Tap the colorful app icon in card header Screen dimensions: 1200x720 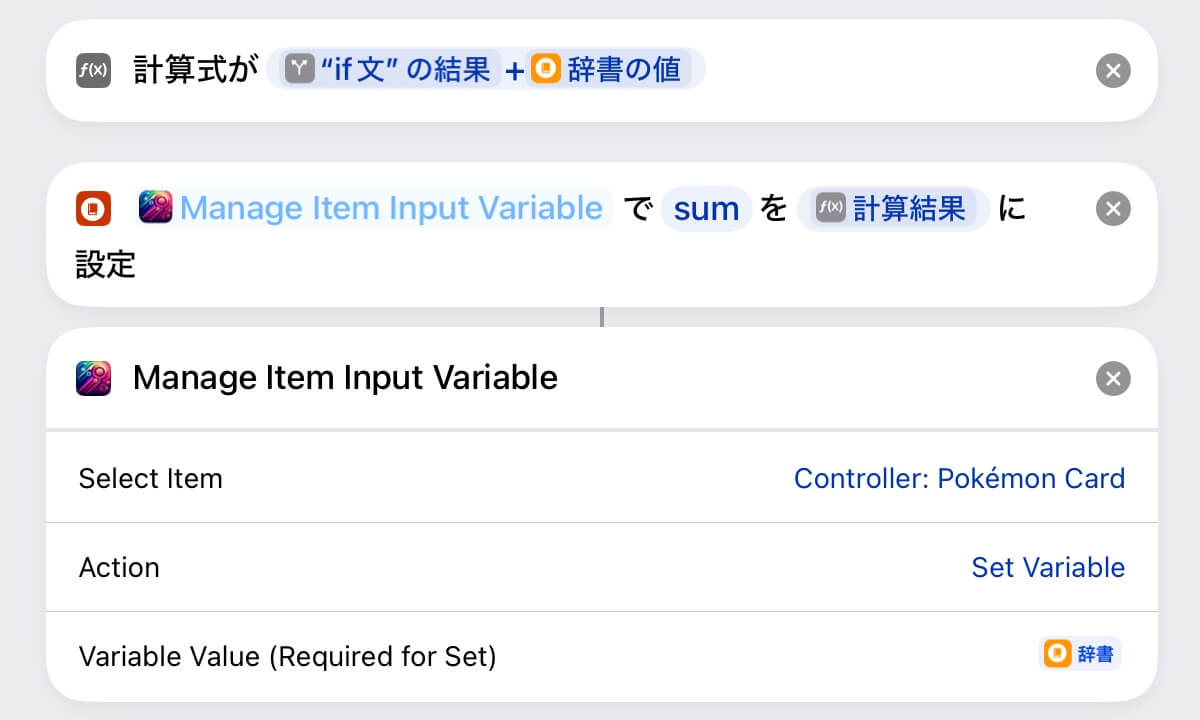point(93,379)
